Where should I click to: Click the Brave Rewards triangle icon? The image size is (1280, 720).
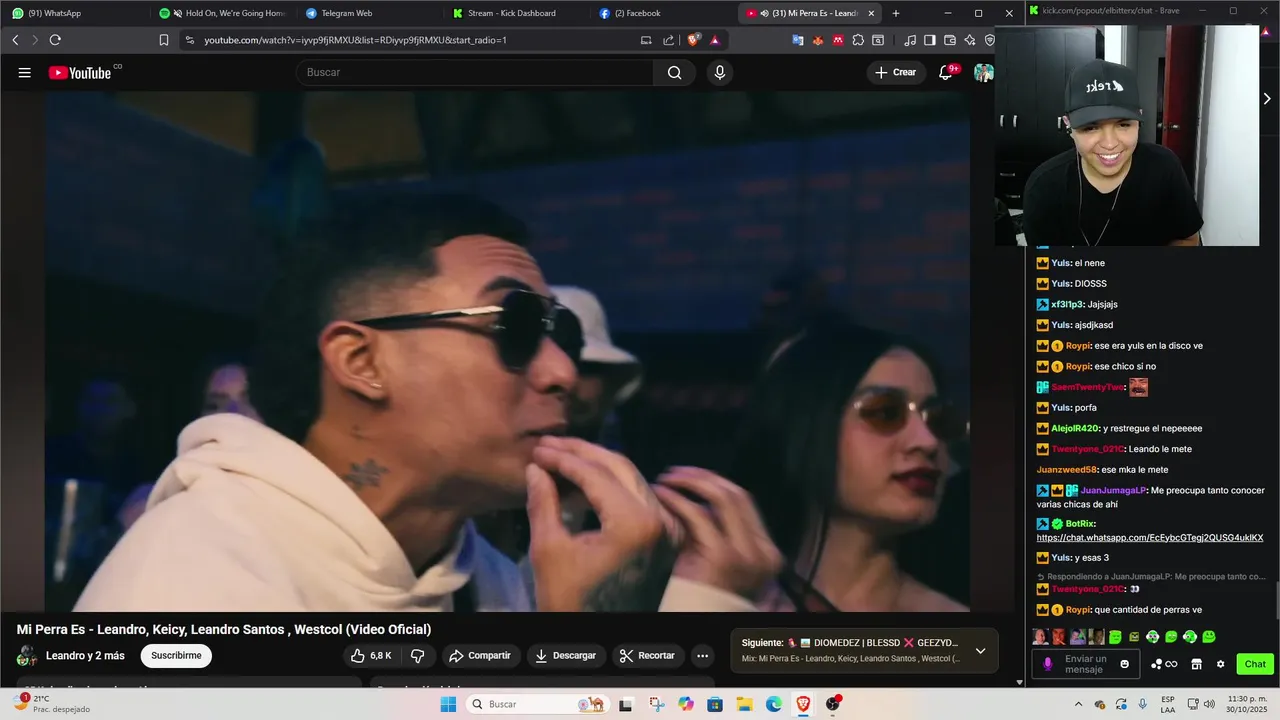[714, 40]
